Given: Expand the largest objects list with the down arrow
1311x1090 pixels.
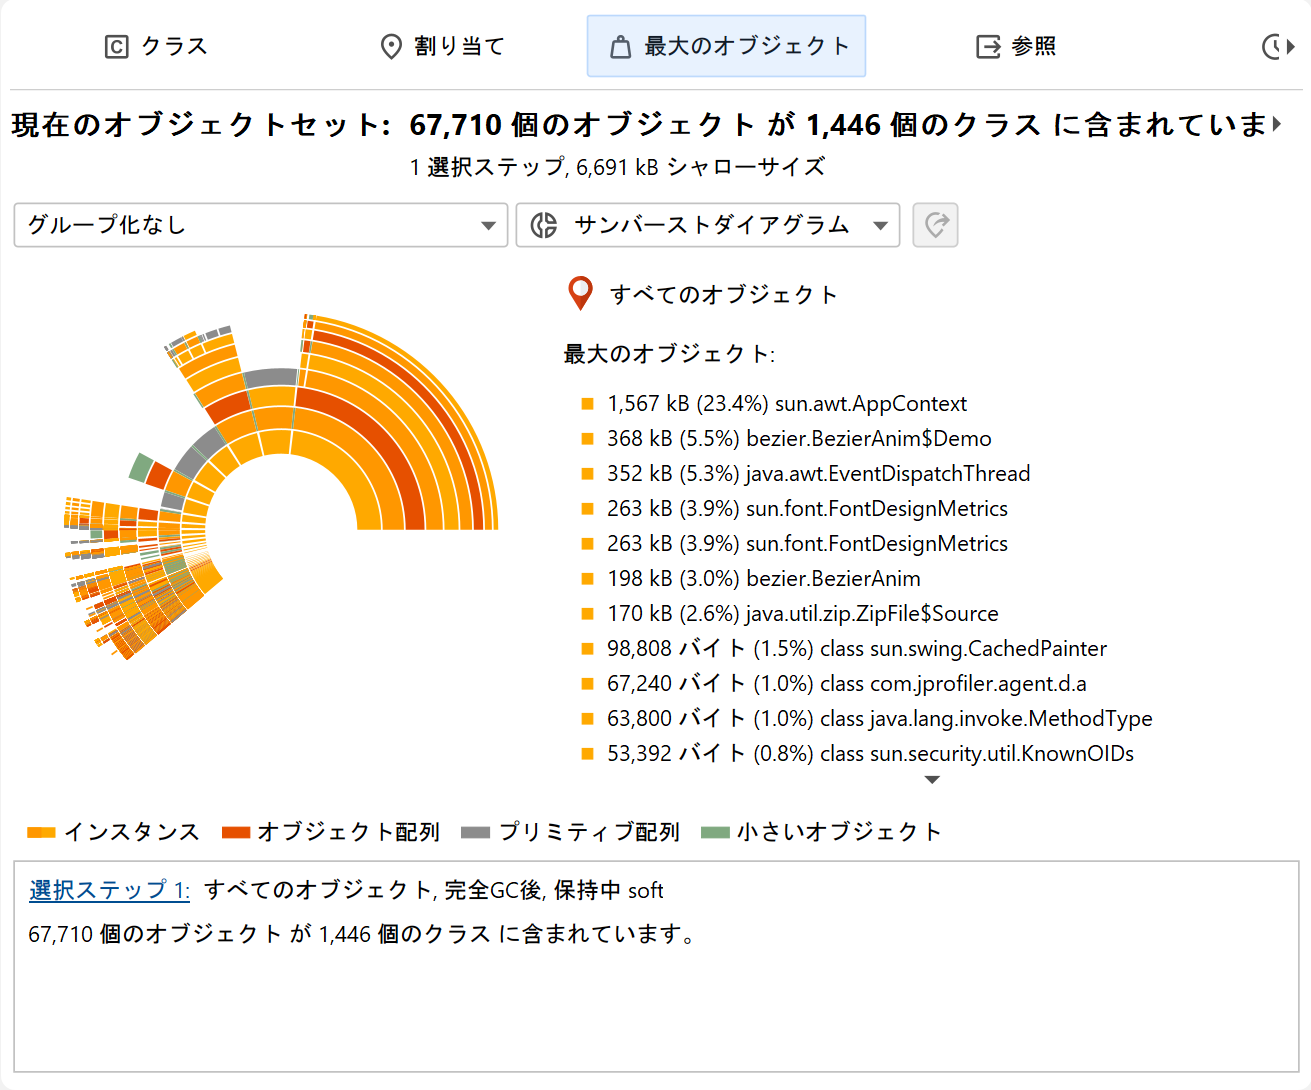Looking at the screenshot, I should [932, 780].
